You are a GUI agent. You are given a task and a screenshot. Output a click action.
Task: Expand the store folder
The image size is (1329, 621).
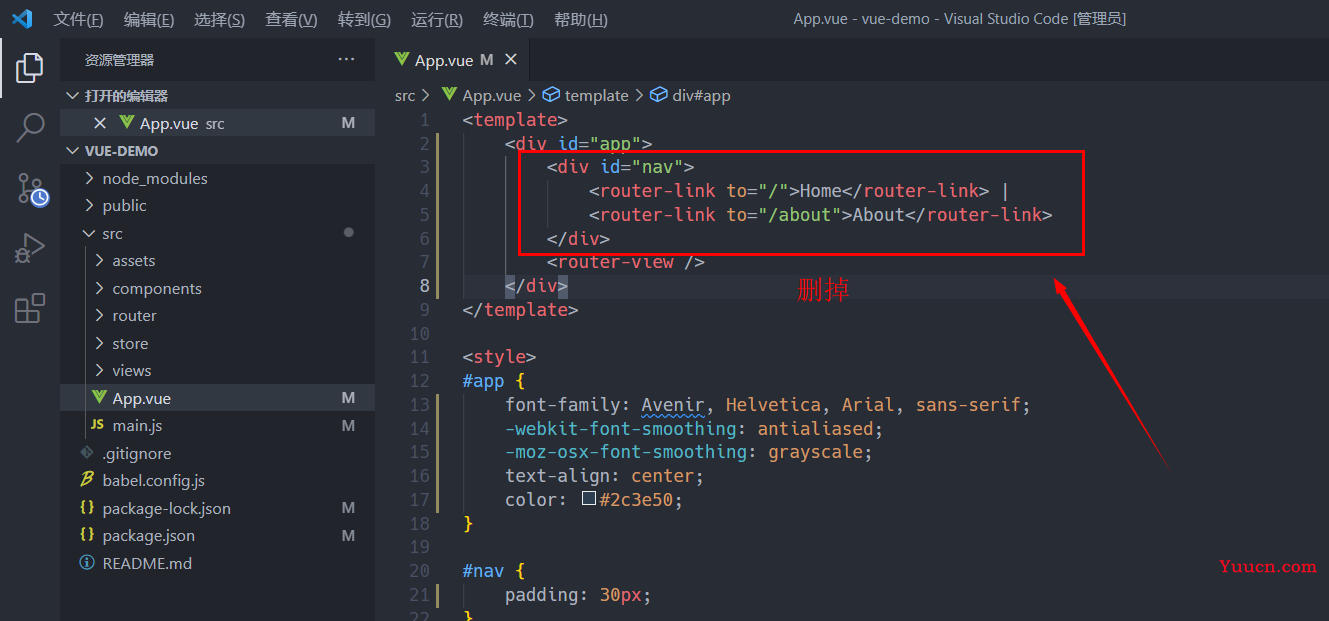click(x=217, y=343)
